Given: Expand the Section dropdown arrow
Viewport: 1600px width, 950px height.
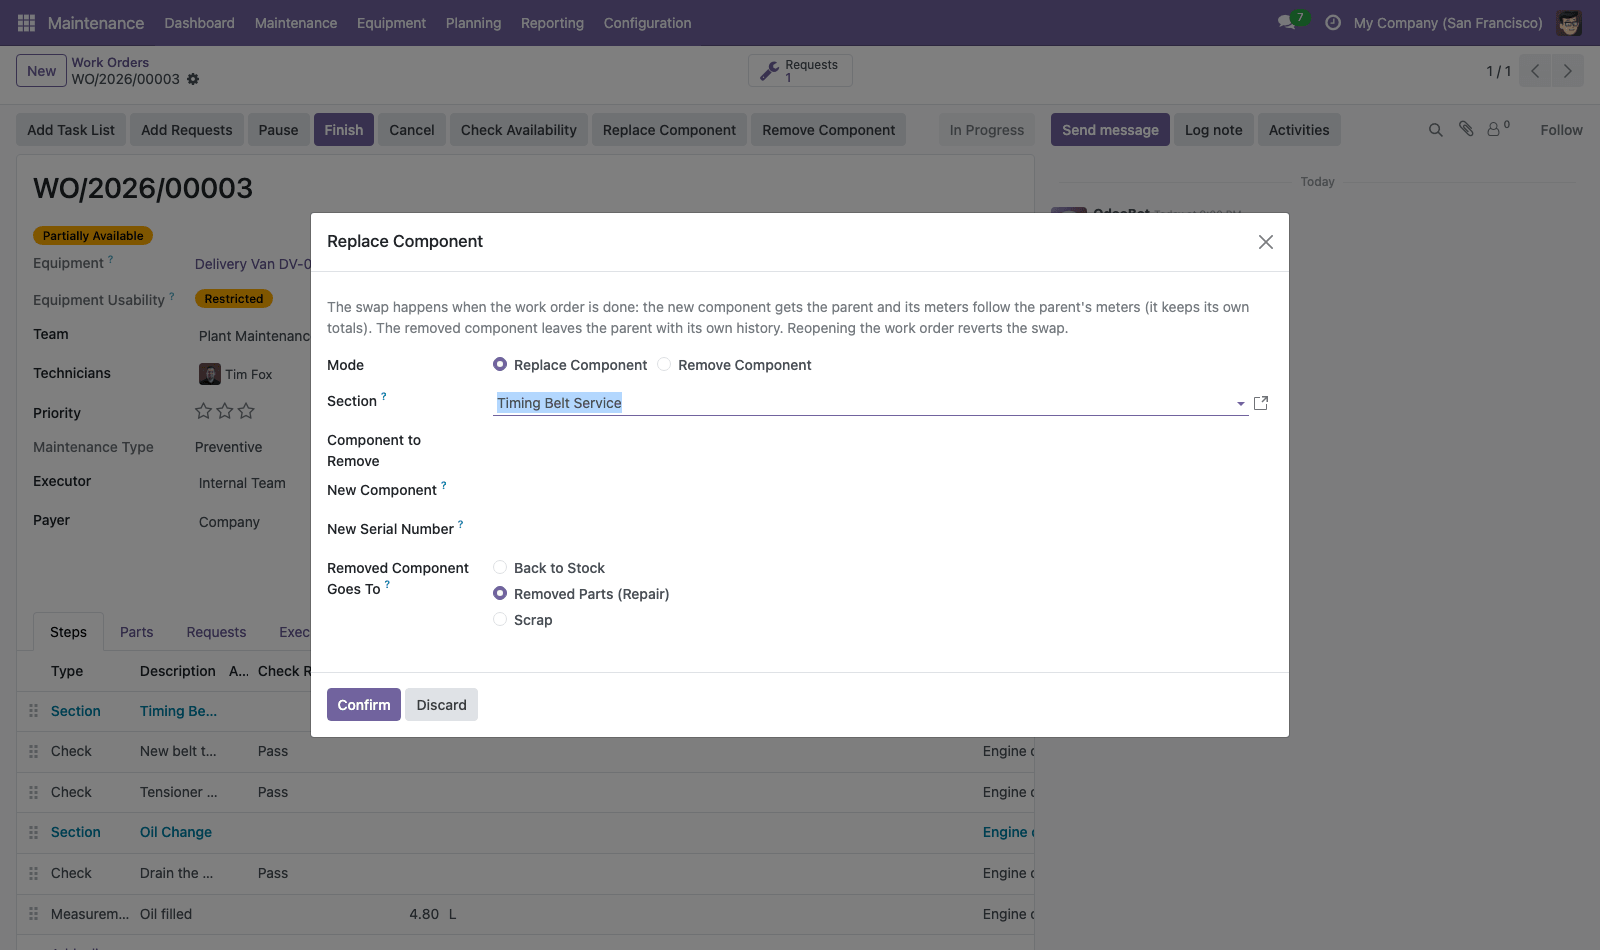Looking at the screenshot, I should [x=1240, y=403].
